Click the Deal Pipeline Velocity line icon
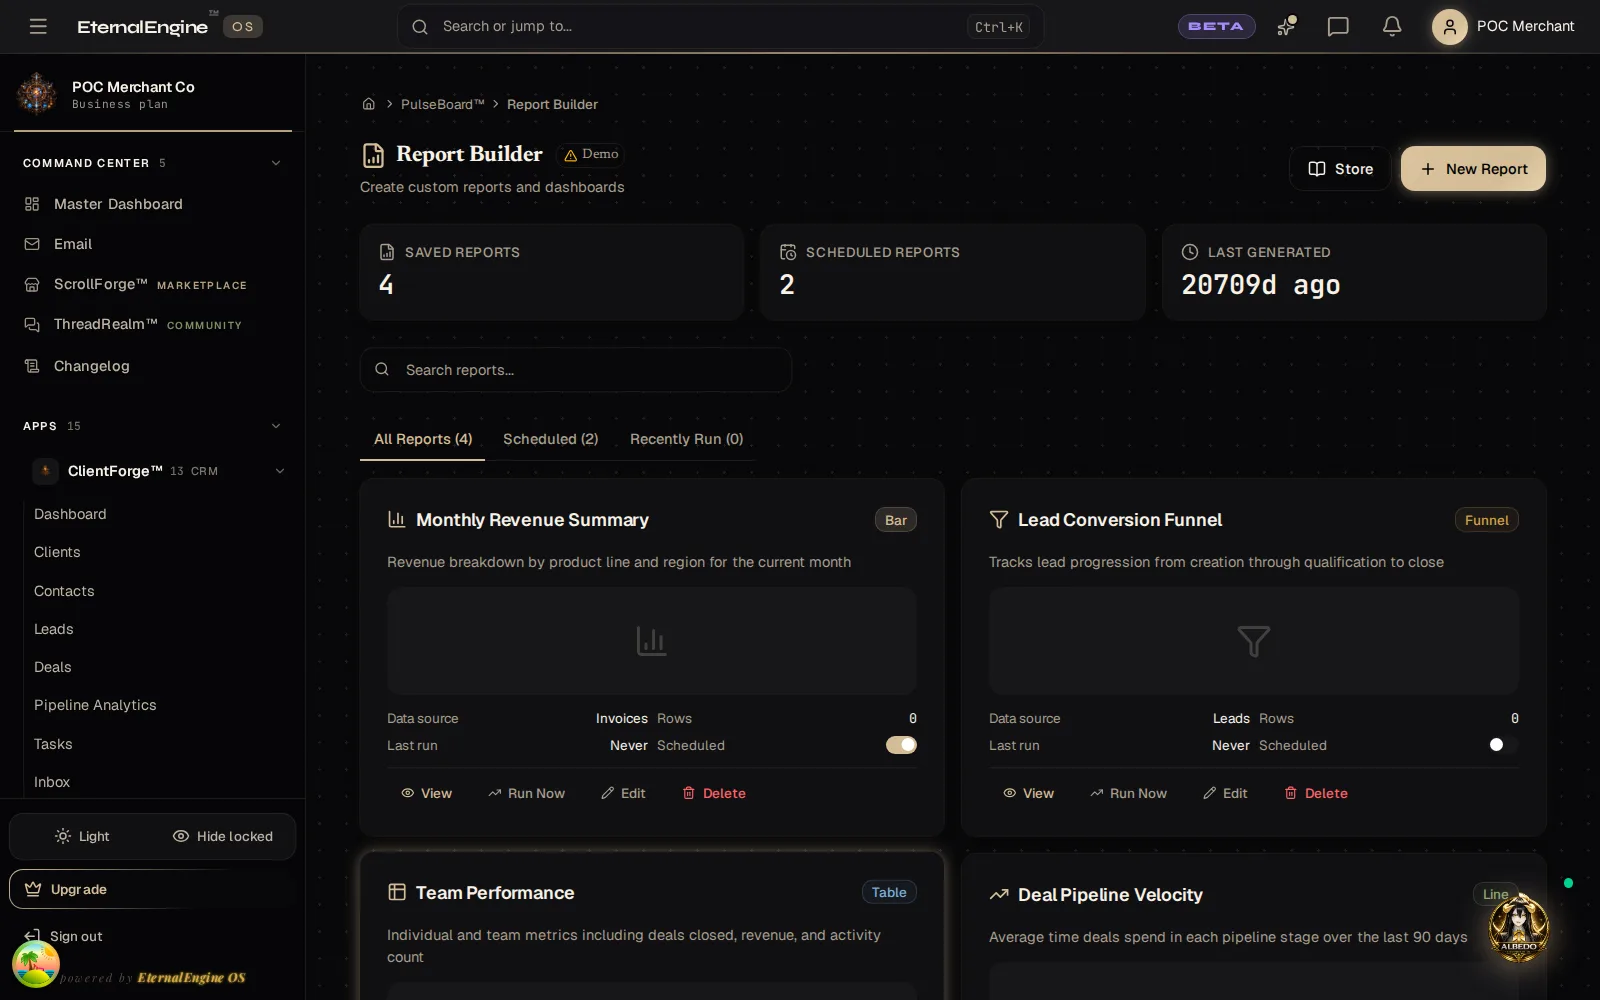 click(999, 894)
